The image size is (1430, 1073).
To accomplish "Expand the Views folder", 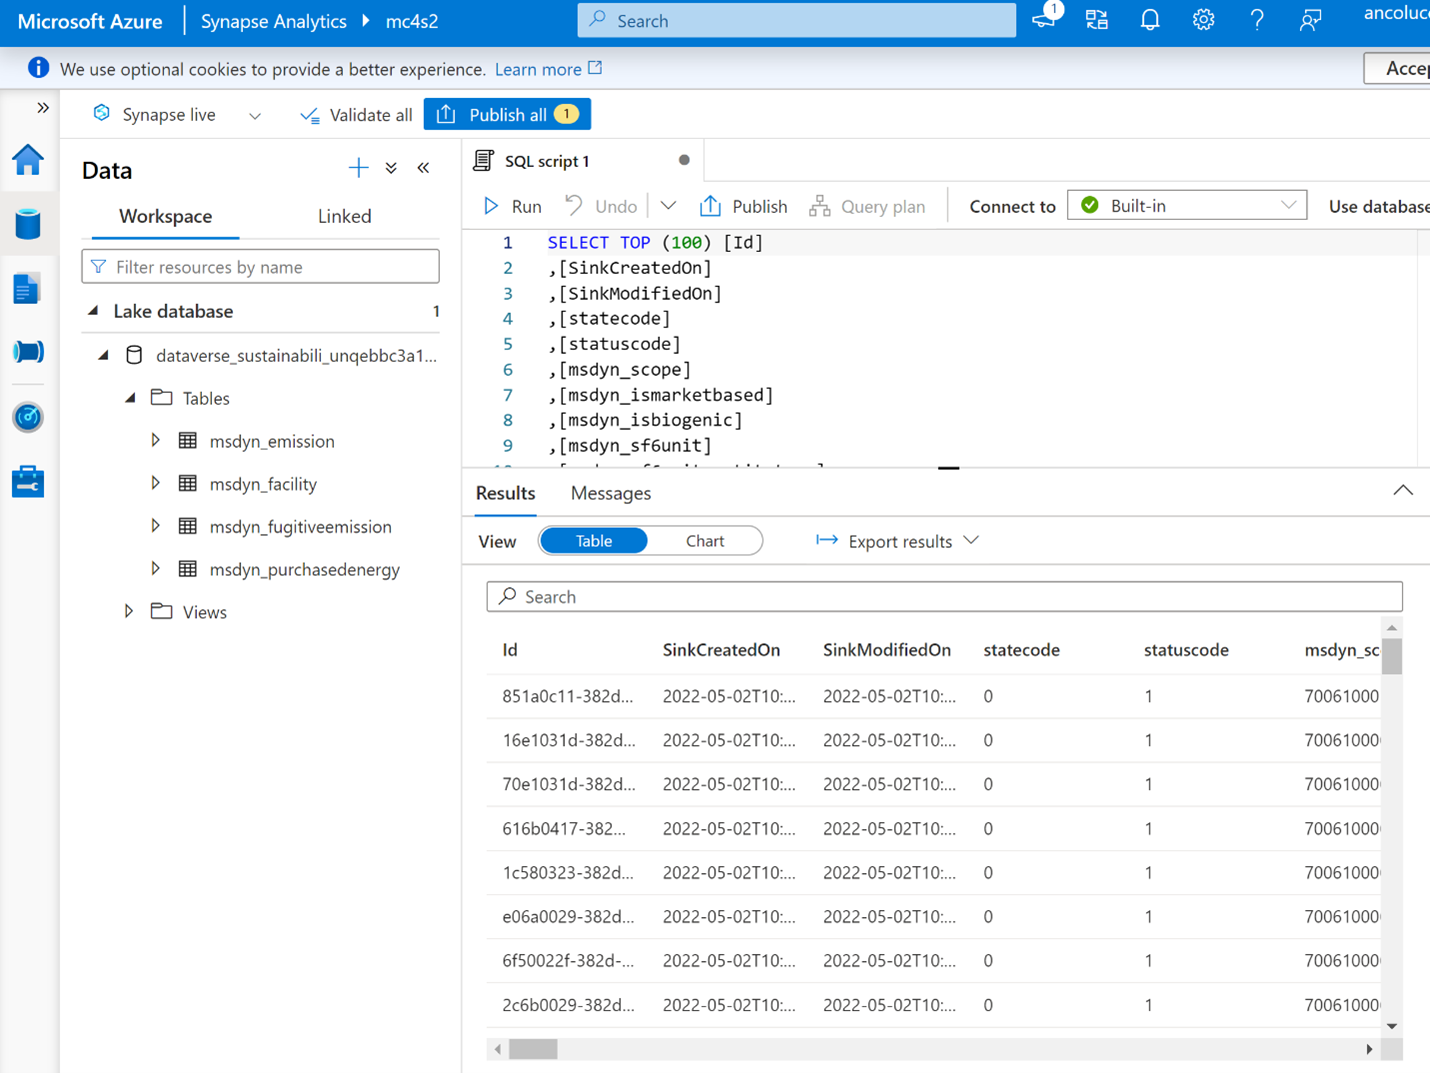I will pyautogui.click(x=129, y=612).
